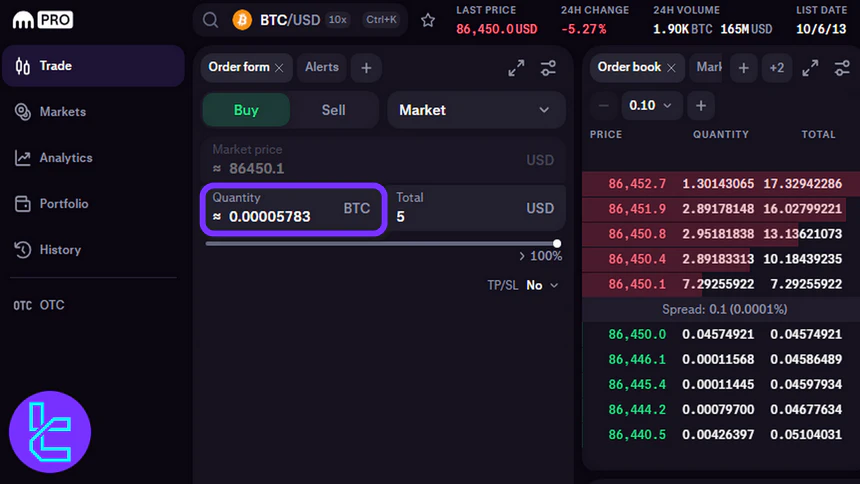Click the search magnifier icon
Image resolution: width=860 pixels, height=484 pixels.
pos(210,20)
